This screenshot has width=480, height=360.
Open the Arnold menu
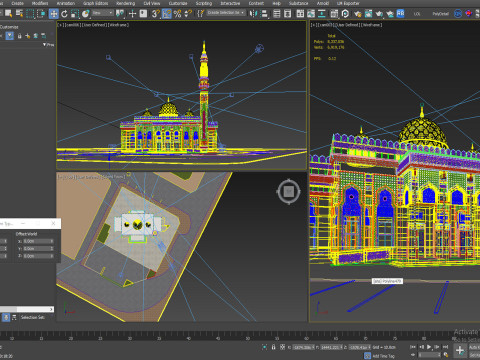323,3
